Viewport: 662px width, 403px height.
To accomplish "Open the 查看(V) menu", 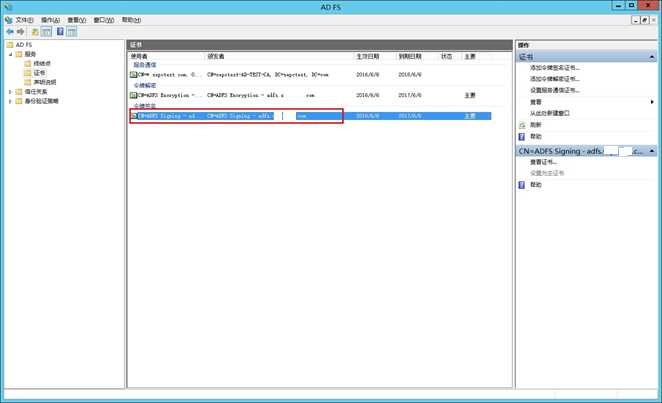I will (76, 20).
